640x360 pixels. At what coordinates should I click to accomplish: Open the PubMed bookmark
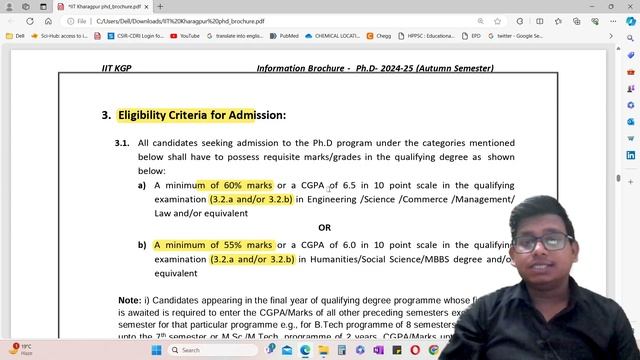click(x=284, y=36)
